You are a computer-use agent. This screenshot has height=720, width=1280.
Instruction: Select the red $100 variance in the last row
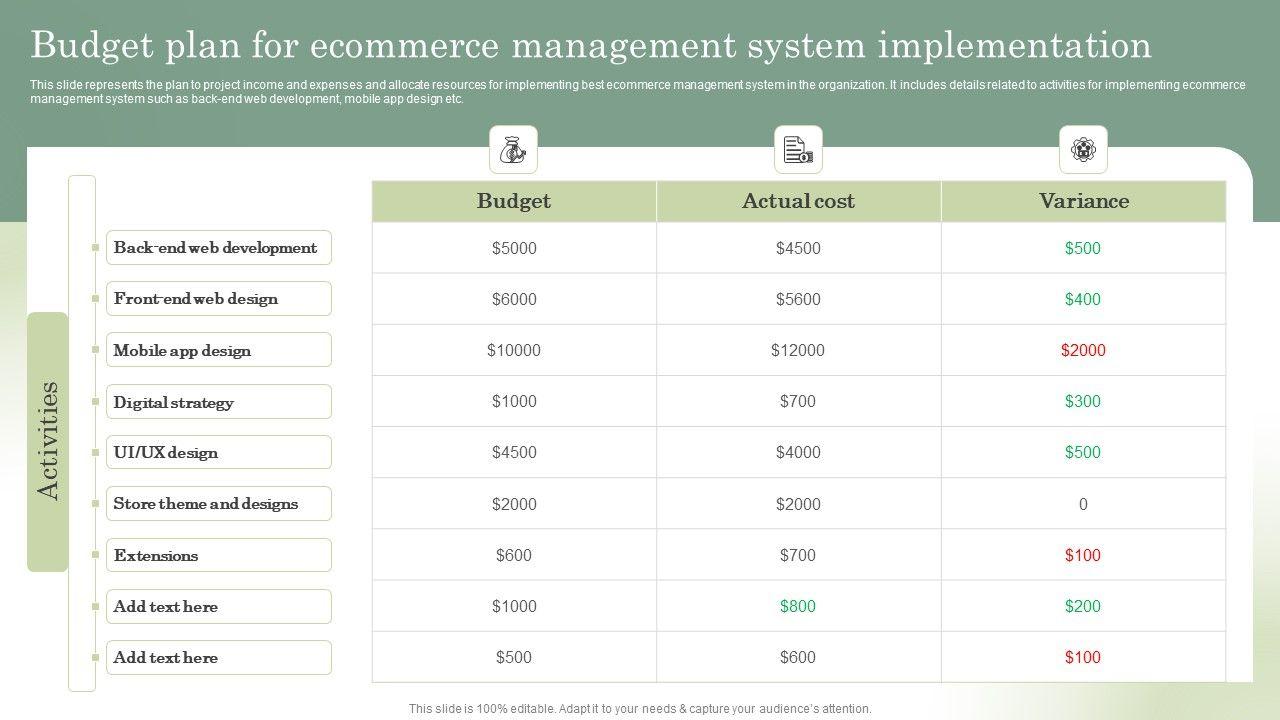[x=1083, y=657]
